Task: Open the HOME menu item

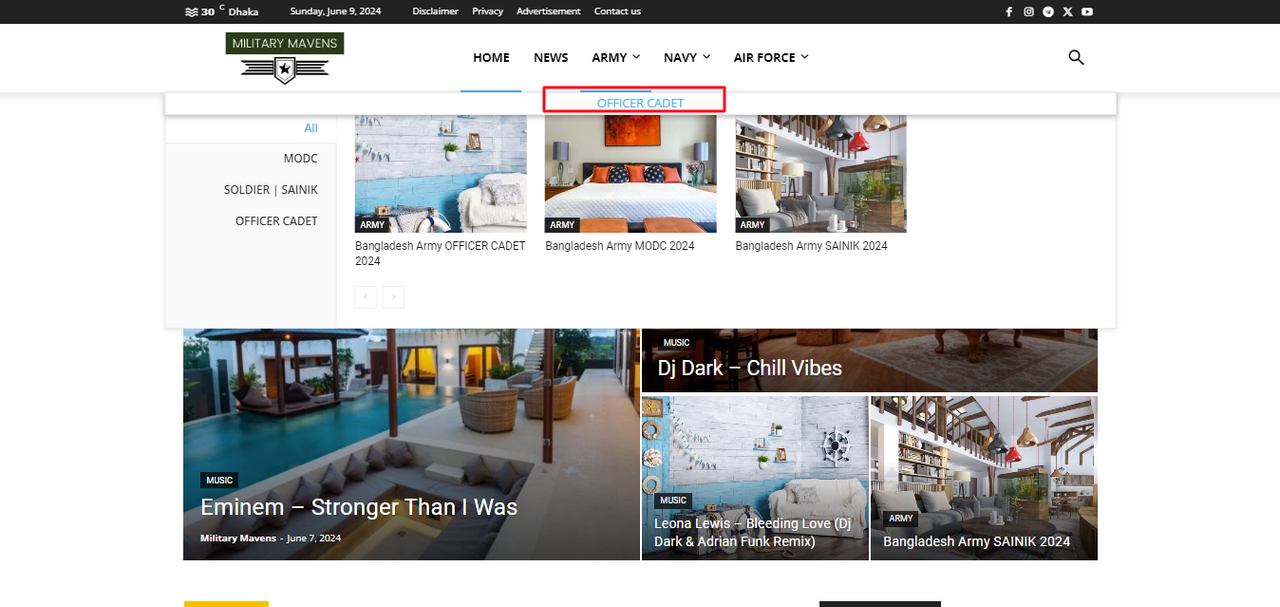Action: (491, 58)
